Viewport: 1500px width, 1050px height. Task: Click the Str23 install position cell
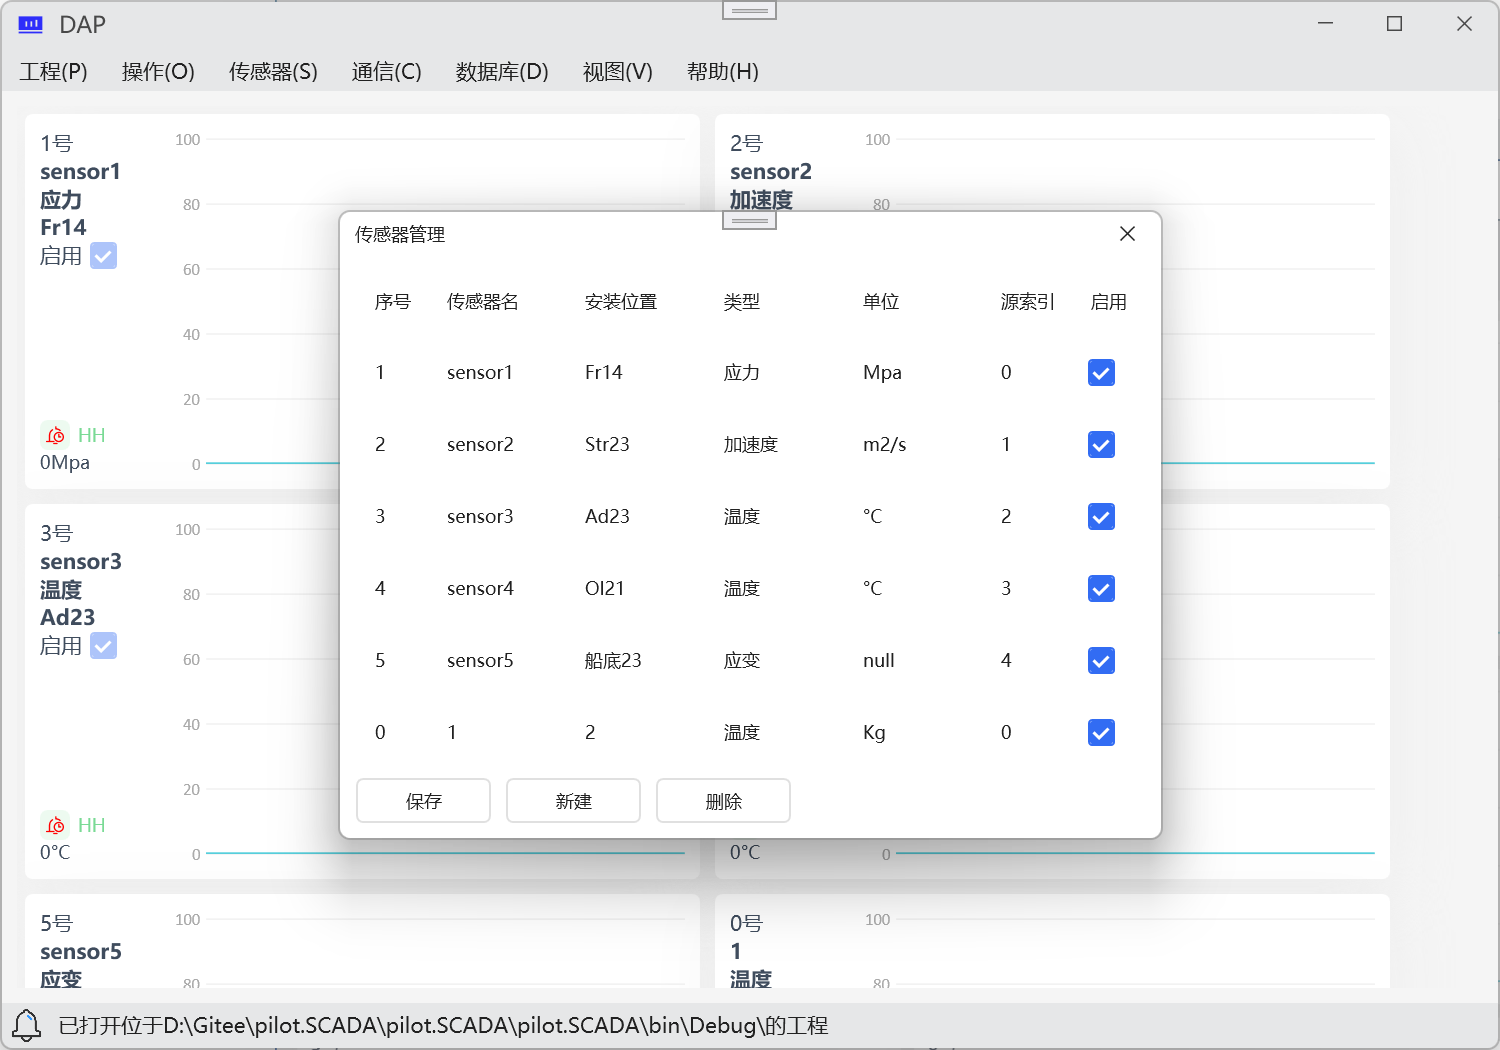tap(607, 445)
